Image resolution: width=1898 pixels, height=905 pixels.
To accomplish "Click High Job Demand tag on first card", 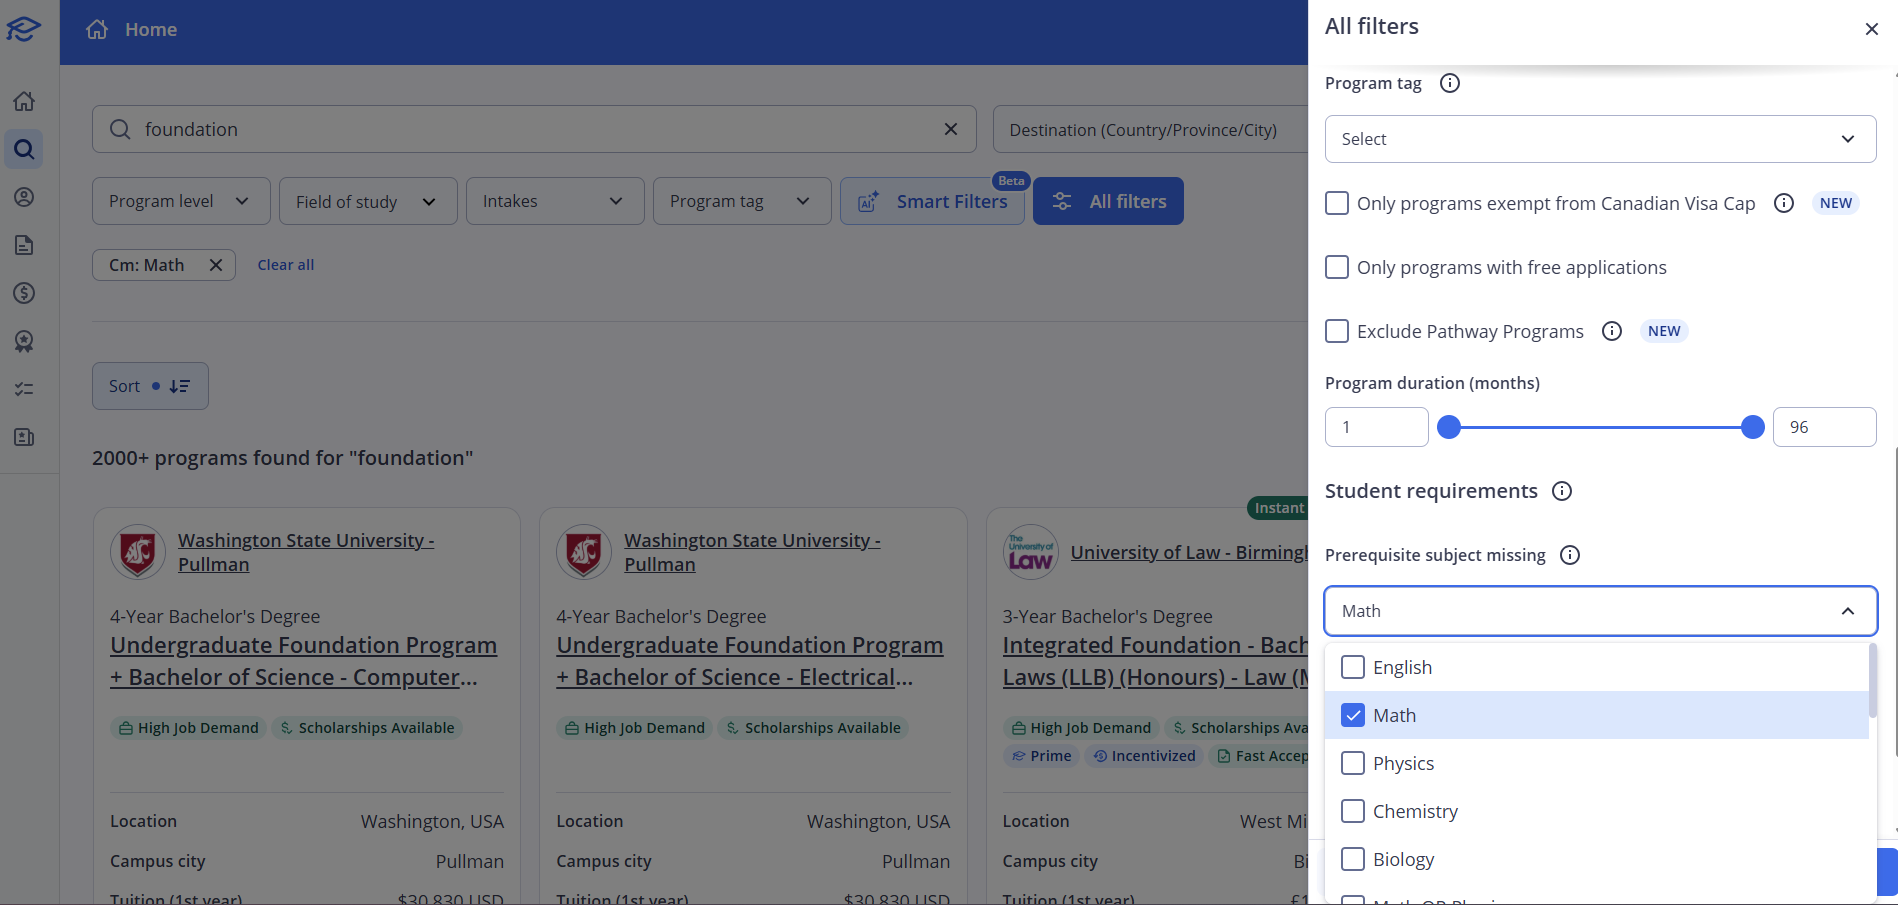I will (188, 728).
